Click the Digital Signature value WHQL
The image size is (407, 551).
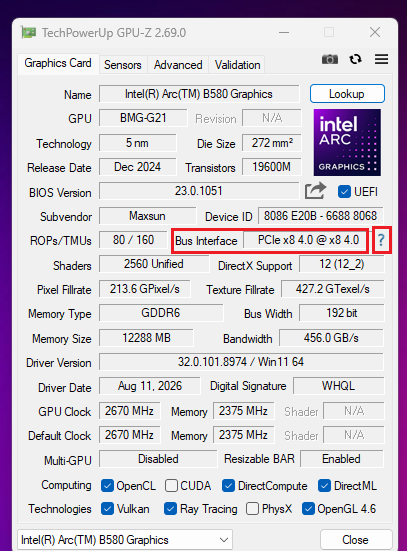[338, 386]
